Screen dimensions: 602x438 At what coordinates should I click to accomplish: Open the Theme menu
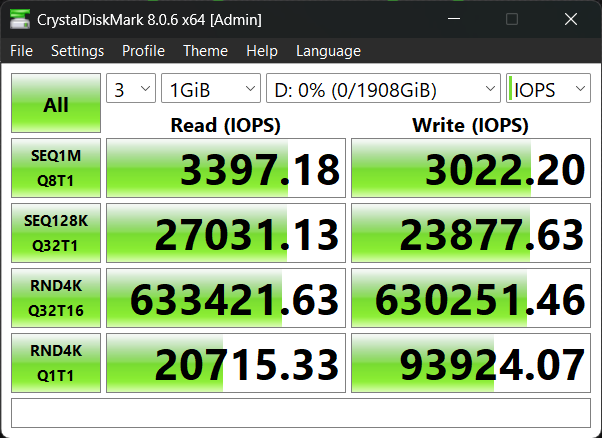(205, 51)
